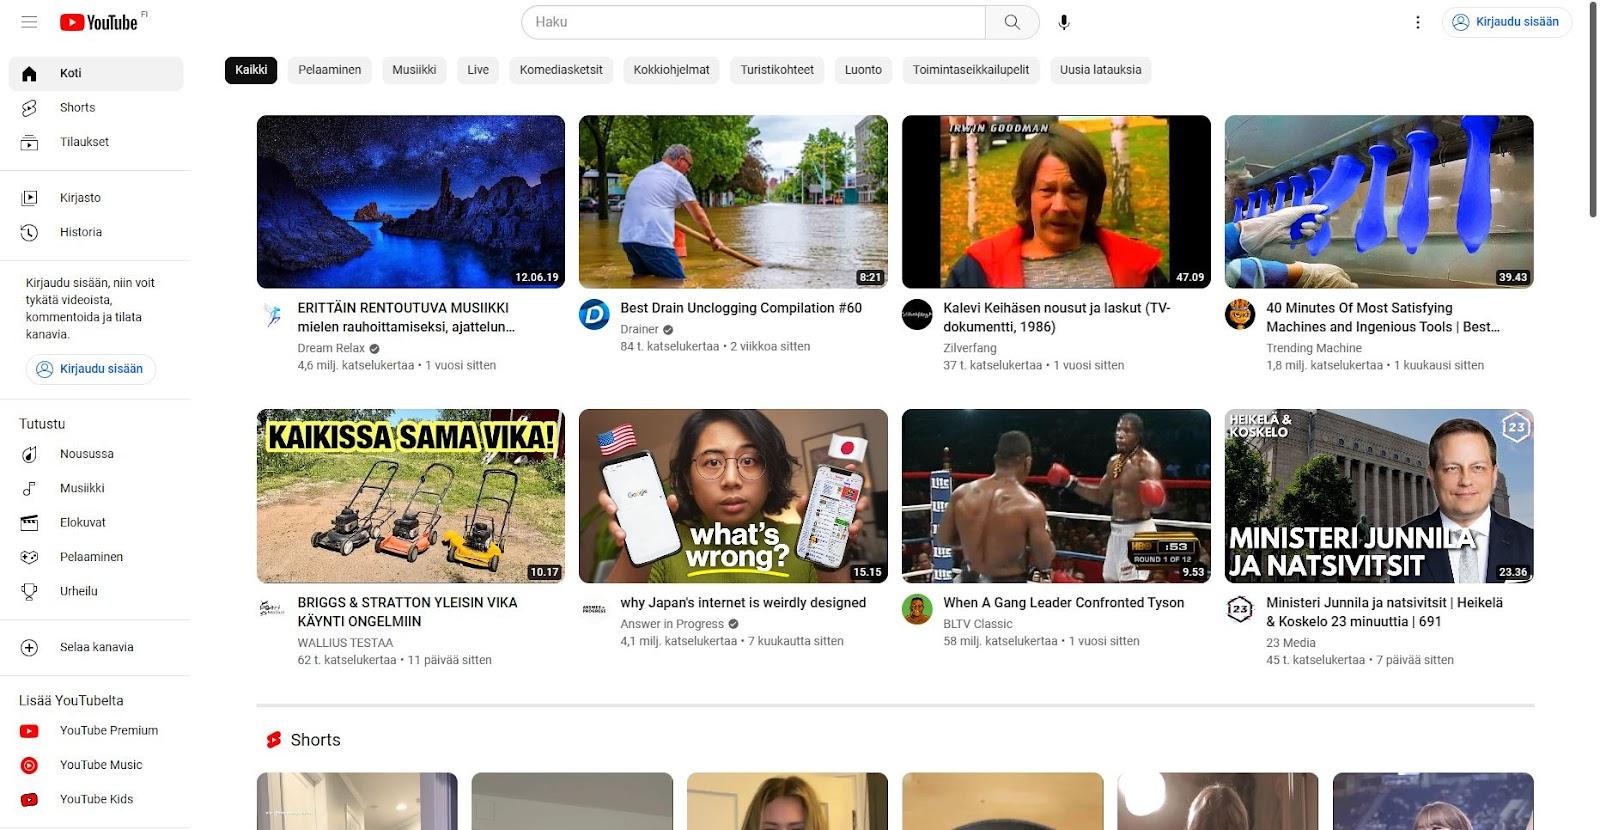Select the Uusia latauksia filter chip
Viewport: 1600px width, 830px height.
(1100, 70)
